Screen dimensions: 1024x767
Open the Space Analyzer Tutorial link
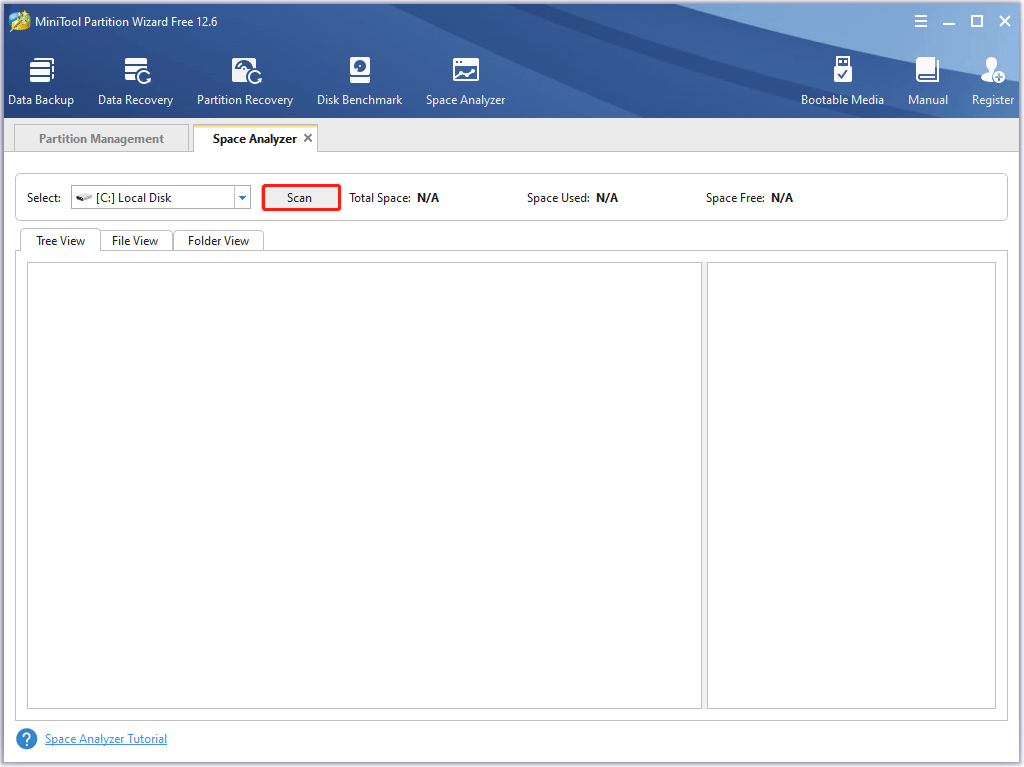pyautogui.click(x=106, y=739)
